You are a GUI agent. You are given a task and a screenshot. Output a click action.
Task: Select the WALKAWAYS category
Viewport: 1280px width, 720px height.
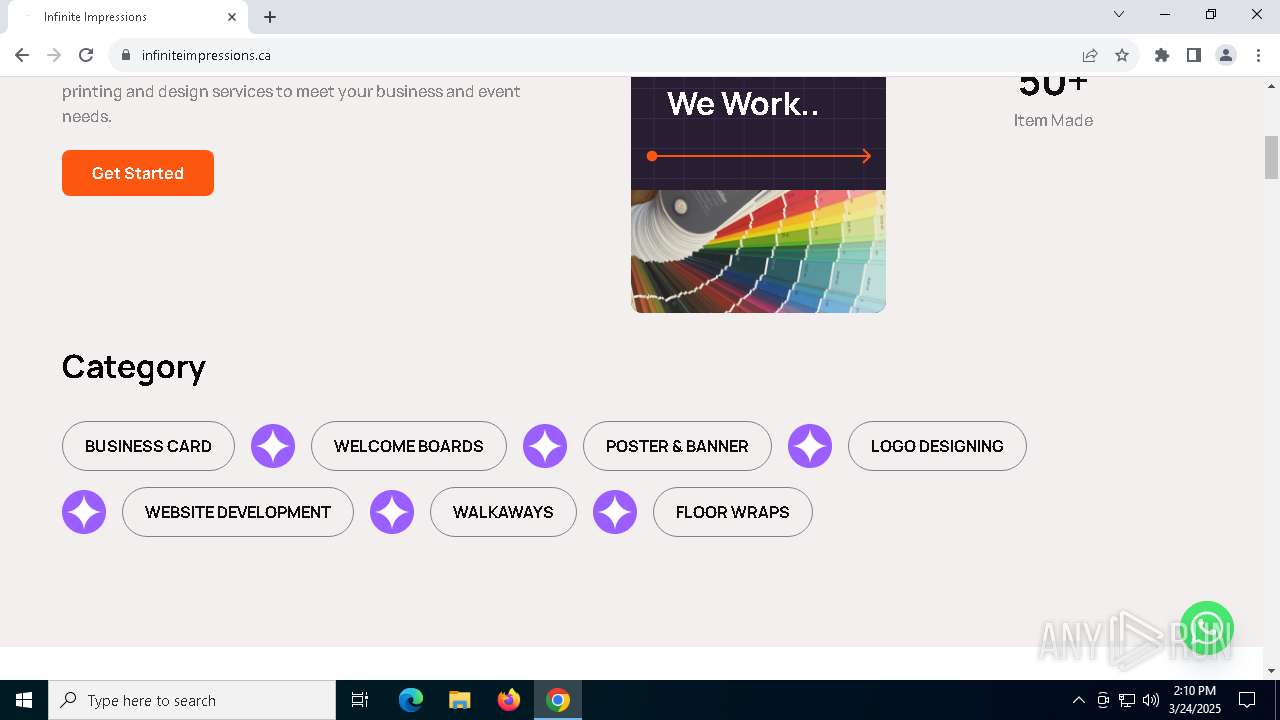pyautogui.click(x=503, y=512)
